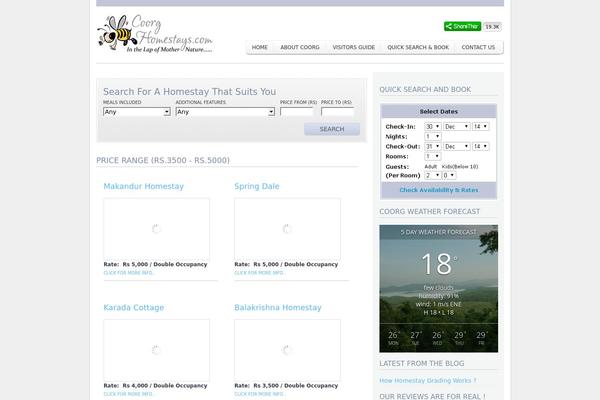Click the Makandur Homestay image thumbnail

coord(157,229)
